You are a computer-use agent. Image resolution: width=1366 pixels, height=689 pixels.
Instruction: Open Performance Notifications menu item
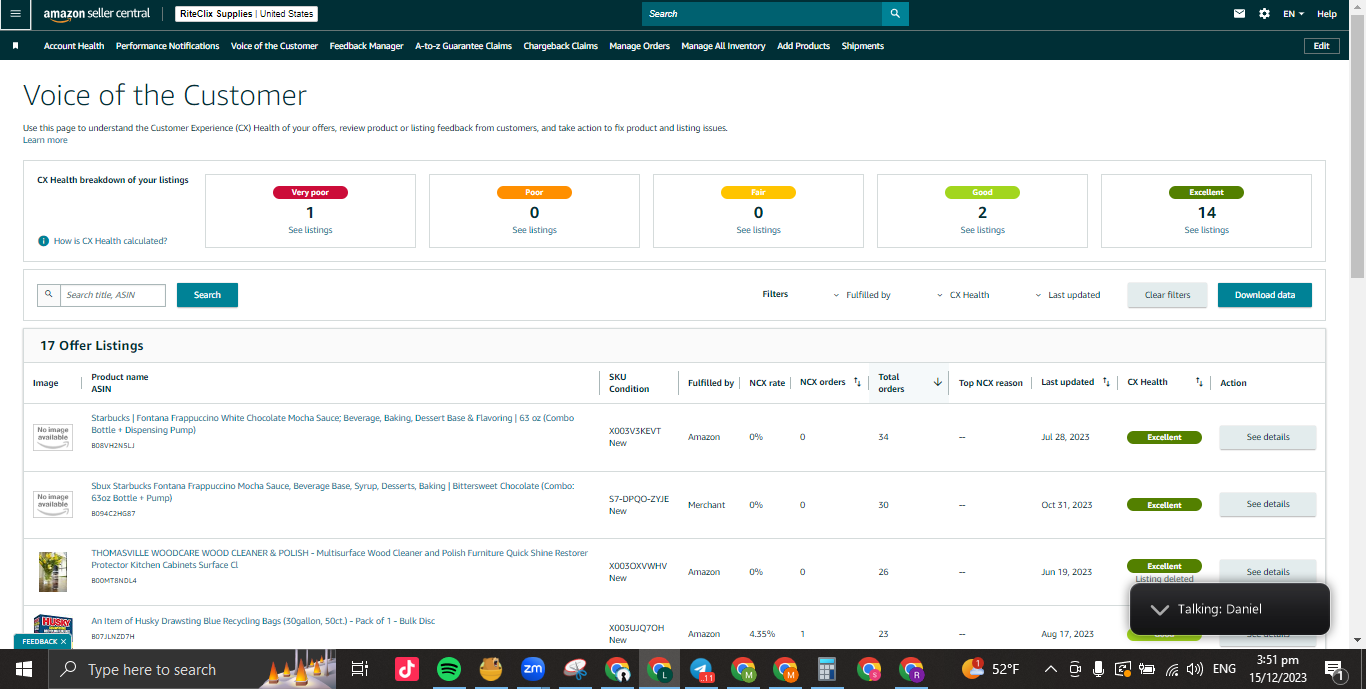pyautogui.click(x=167, y=46)
